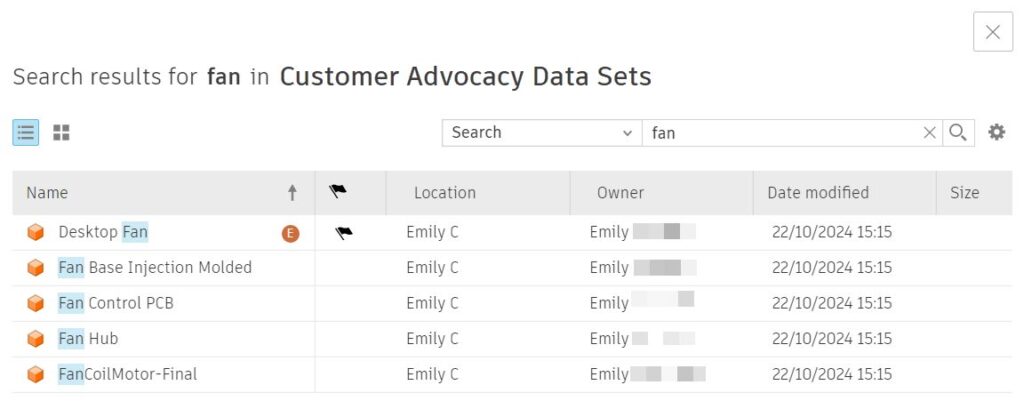
Task: Switch to grid view layout
Action: 61,132
